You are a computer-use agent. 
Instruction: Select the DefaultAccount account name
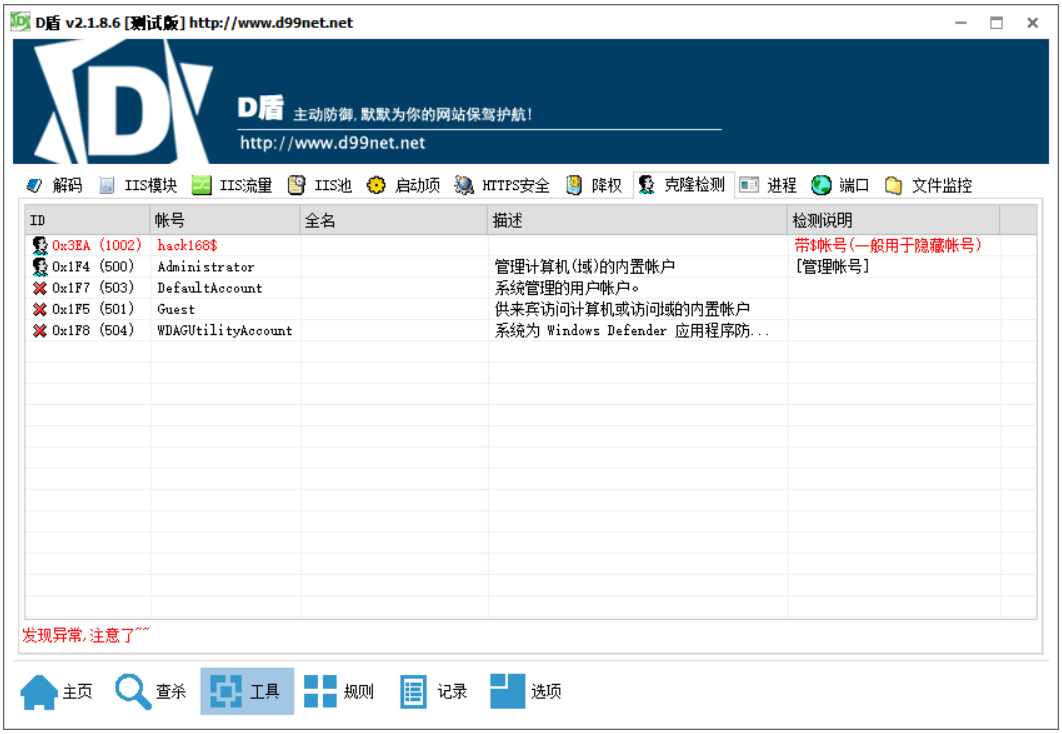(x=210, y=288)
